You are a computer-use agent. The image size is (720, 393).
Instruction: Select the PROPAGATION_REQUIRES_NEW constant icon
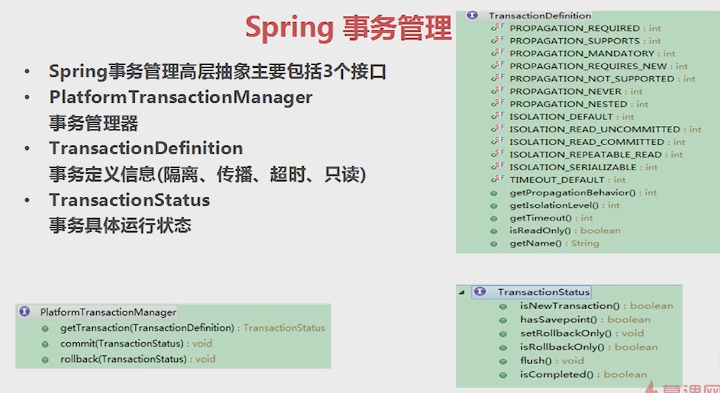pyautogui.click(x=497, y=66)
